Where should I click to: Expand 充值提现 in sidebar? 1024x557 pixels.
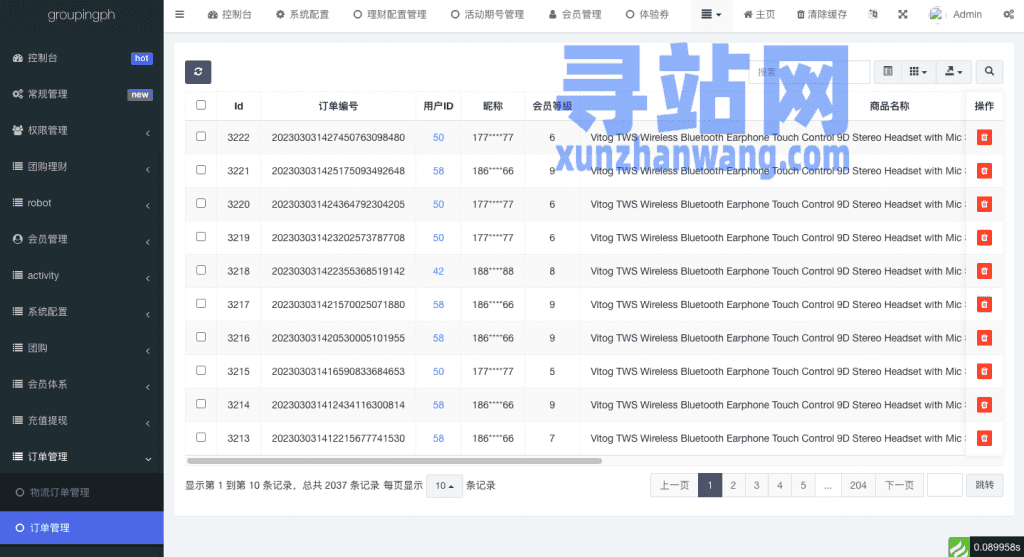(x=82, y=421)
